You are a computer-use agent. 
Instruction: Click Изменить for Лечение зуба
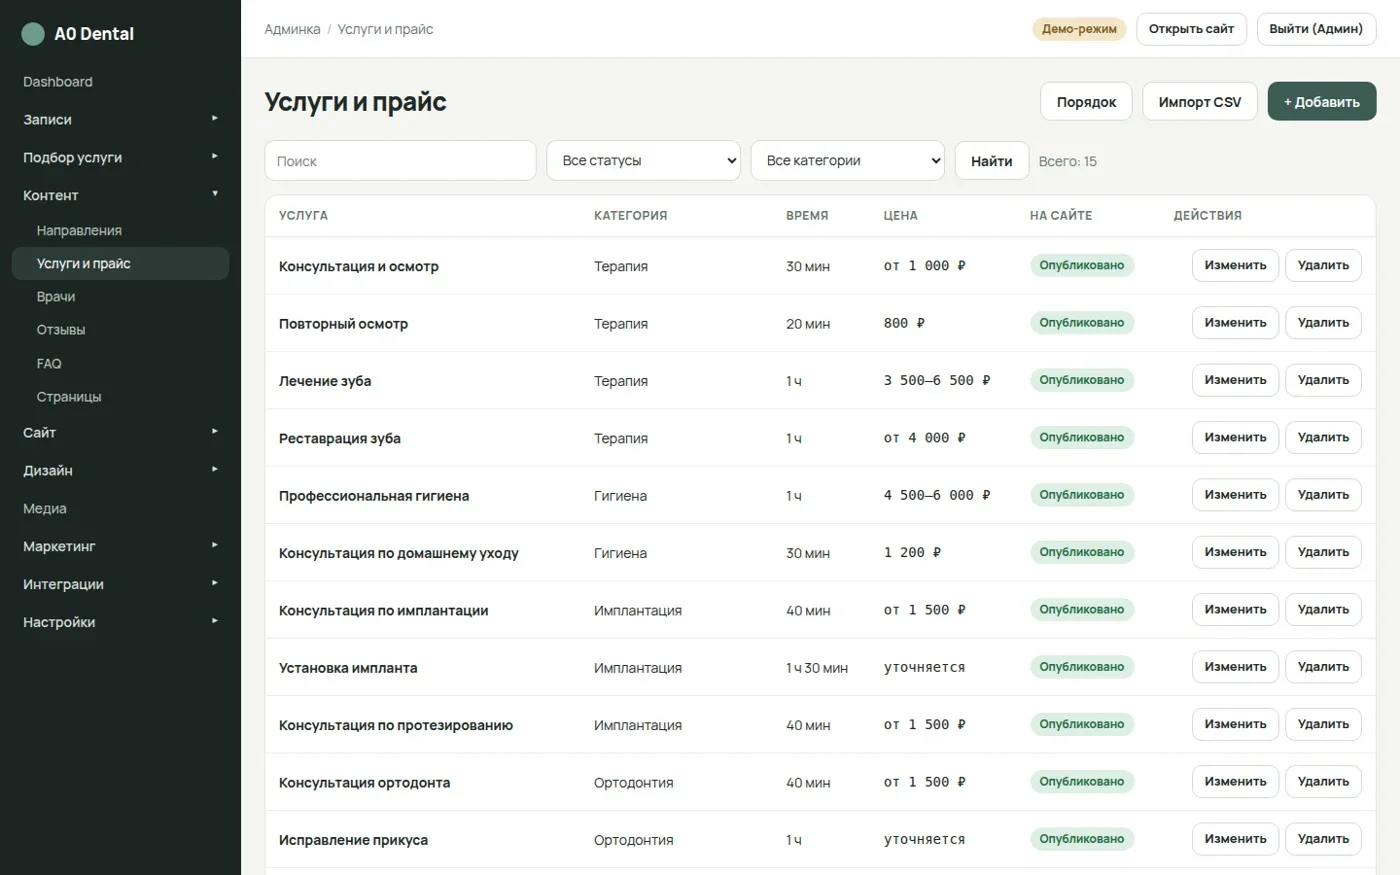pos(1235,380)
